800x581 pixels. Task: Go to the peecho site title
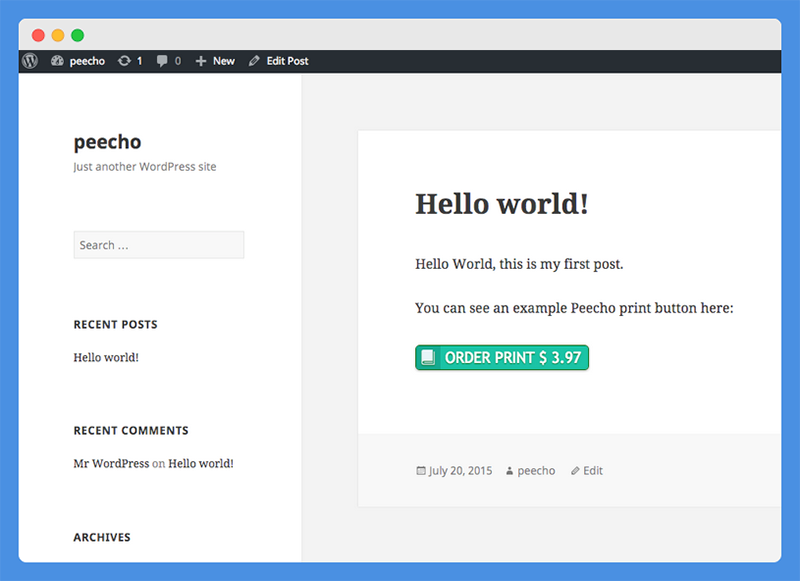(107, 142)
